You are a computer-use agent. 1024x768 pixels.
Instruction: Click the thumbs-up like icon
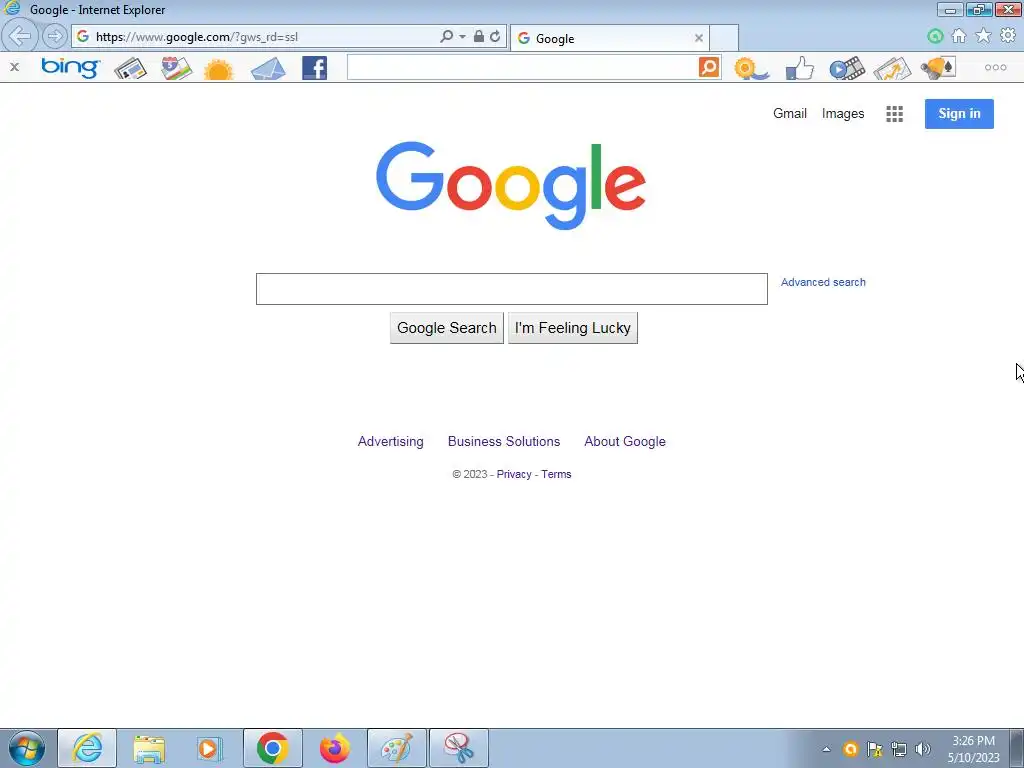pos(799,68)
